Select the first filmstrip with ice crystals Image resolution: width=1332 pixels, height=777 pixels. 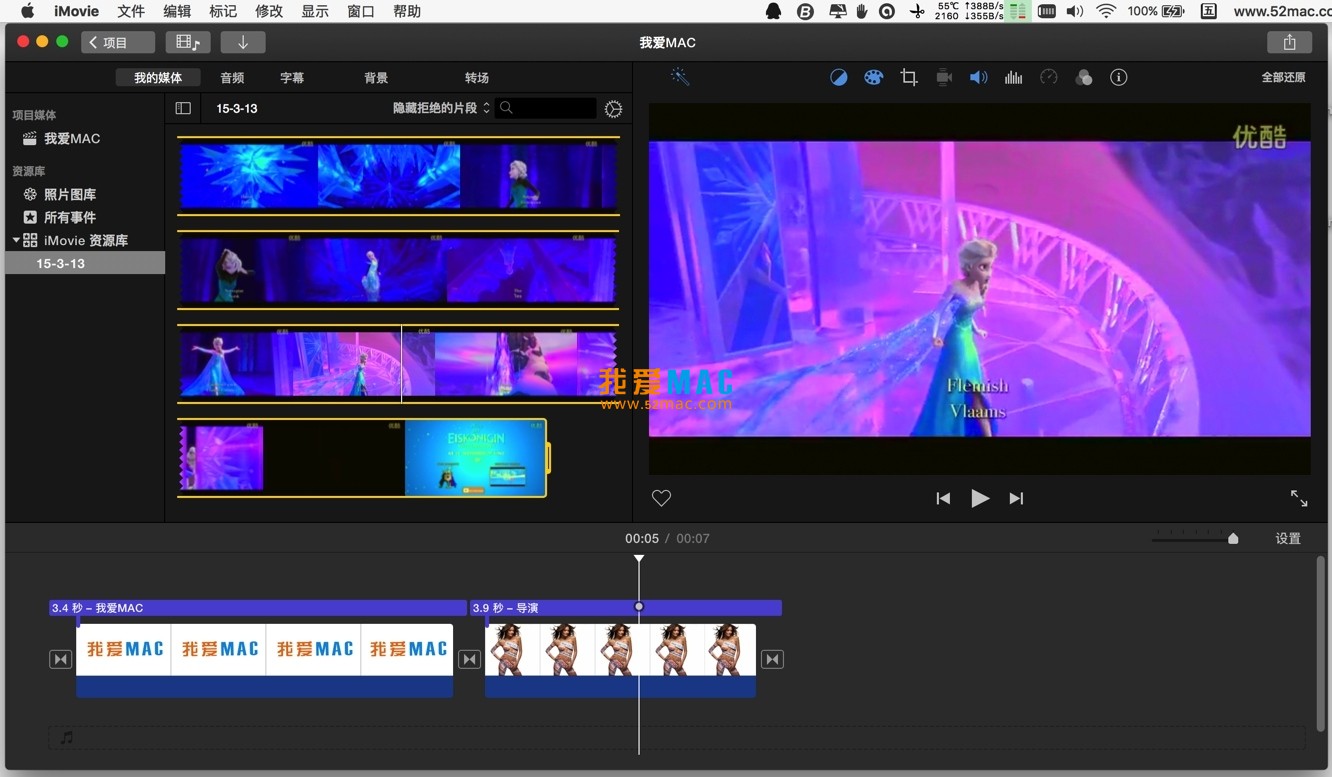coord(398,175)
